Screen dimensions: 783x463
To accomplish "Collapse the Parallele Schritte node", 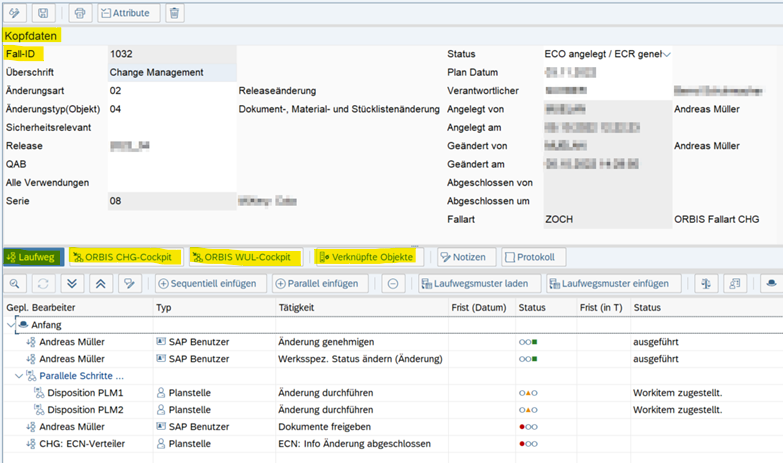I will pyautogui.click(x=19, y=376).
